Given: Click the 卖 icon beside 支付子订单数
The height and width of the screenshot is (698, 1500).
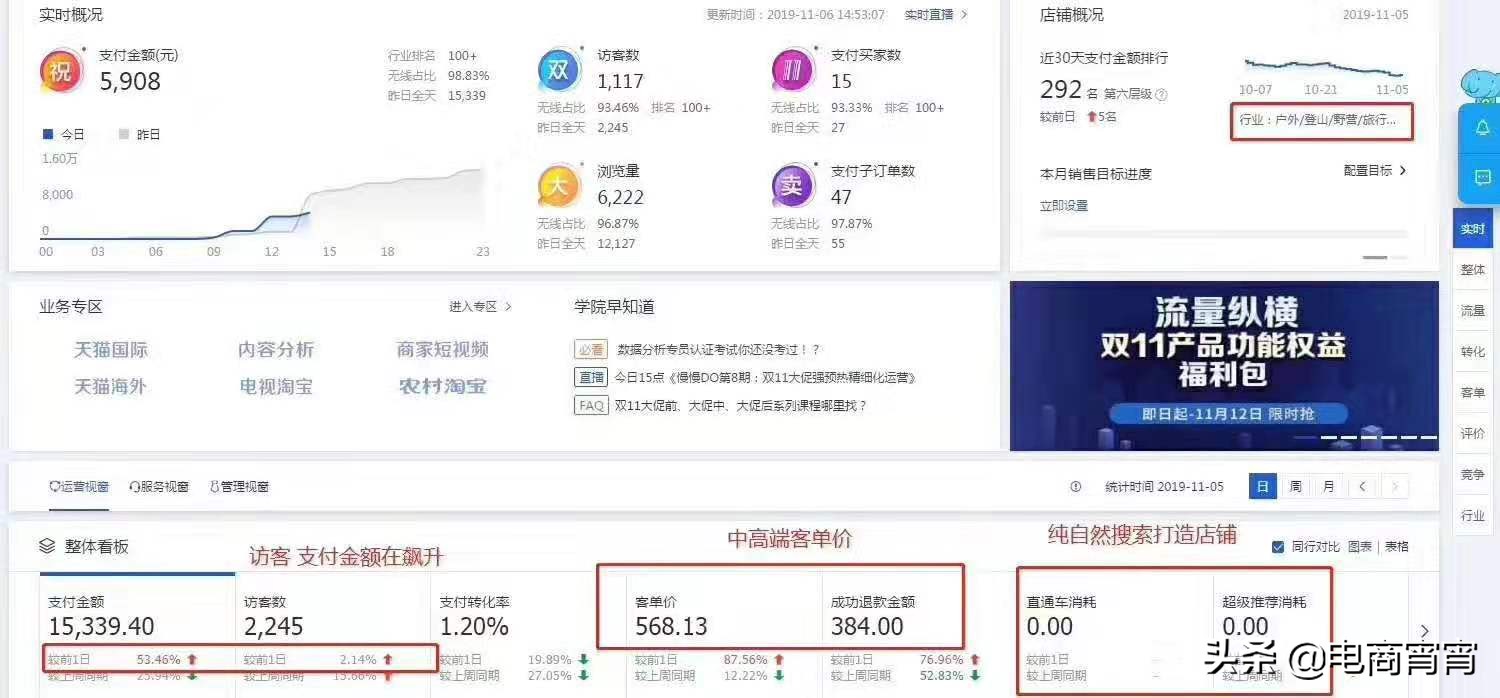Looking at the screenshot, I should (x=793, y=186).
